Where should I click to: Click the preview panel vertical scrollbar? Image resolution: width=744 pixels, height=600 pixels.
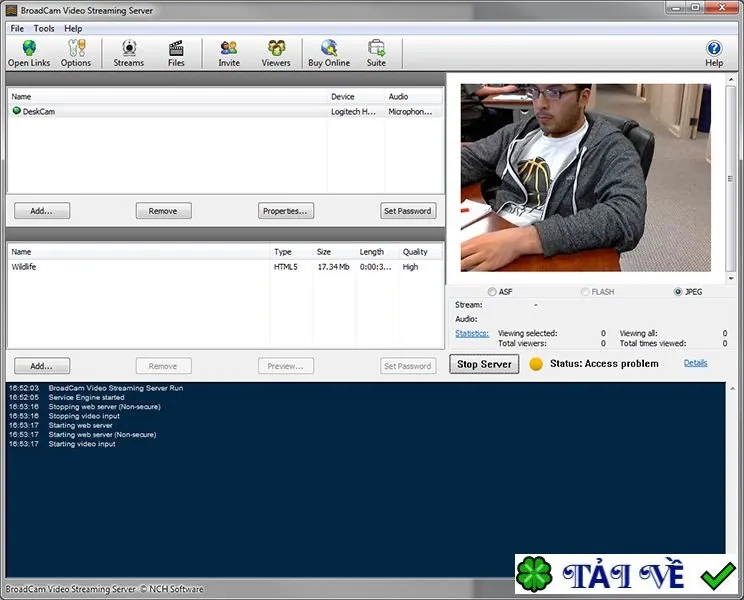pos(731,178)
